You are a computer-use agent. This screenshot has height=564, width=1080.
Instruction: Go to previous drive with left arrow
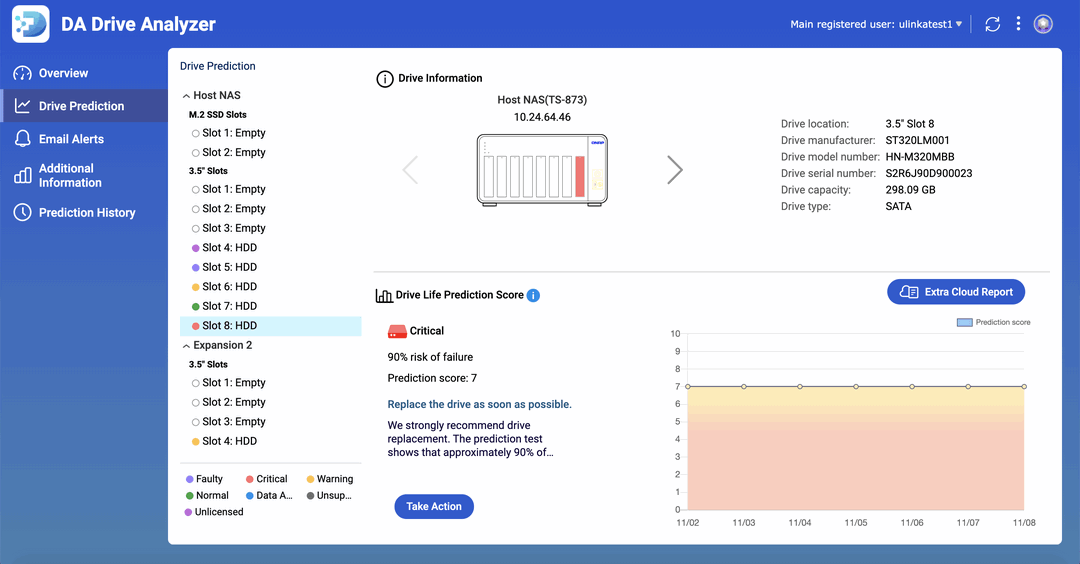tap(410, 170)
